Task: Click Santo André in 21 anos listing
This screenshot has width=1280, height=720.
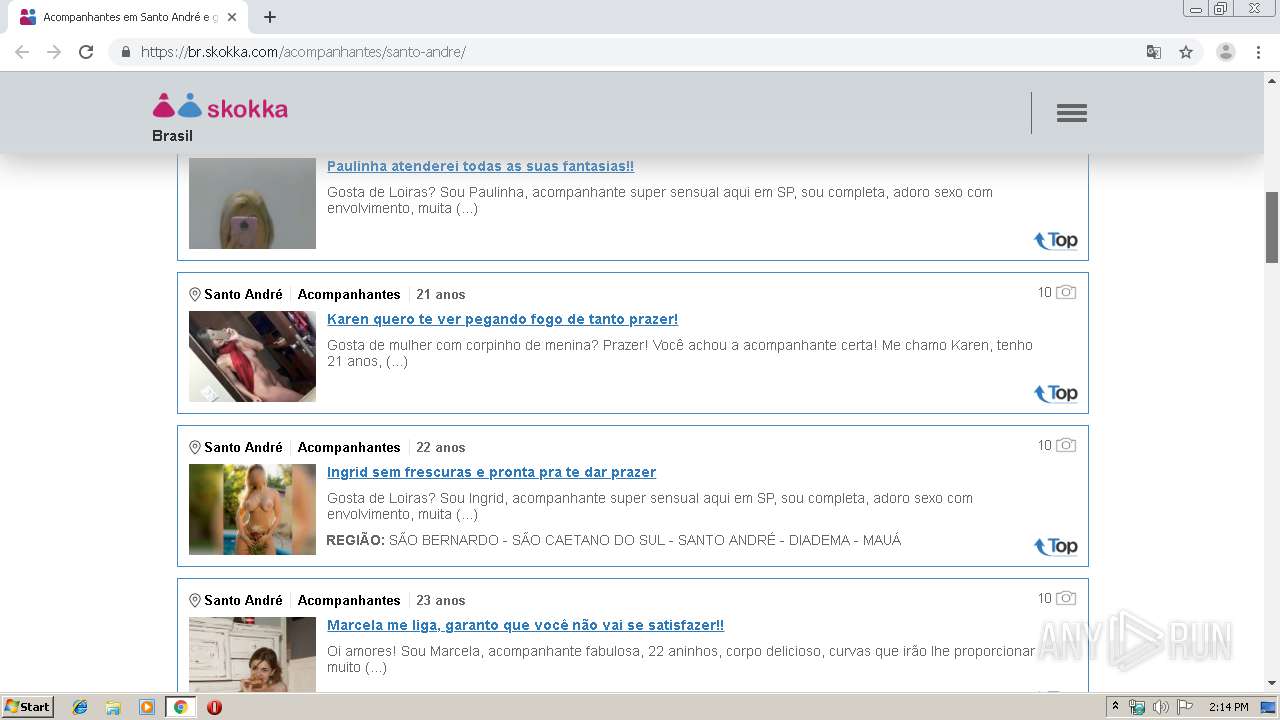Action: (x=243, y=294)
